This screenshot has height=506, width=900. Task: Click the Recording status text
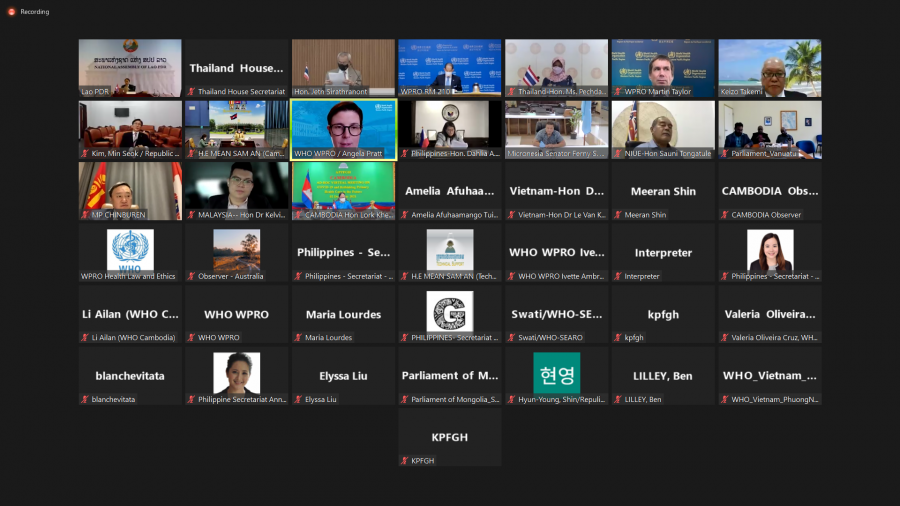35,12
